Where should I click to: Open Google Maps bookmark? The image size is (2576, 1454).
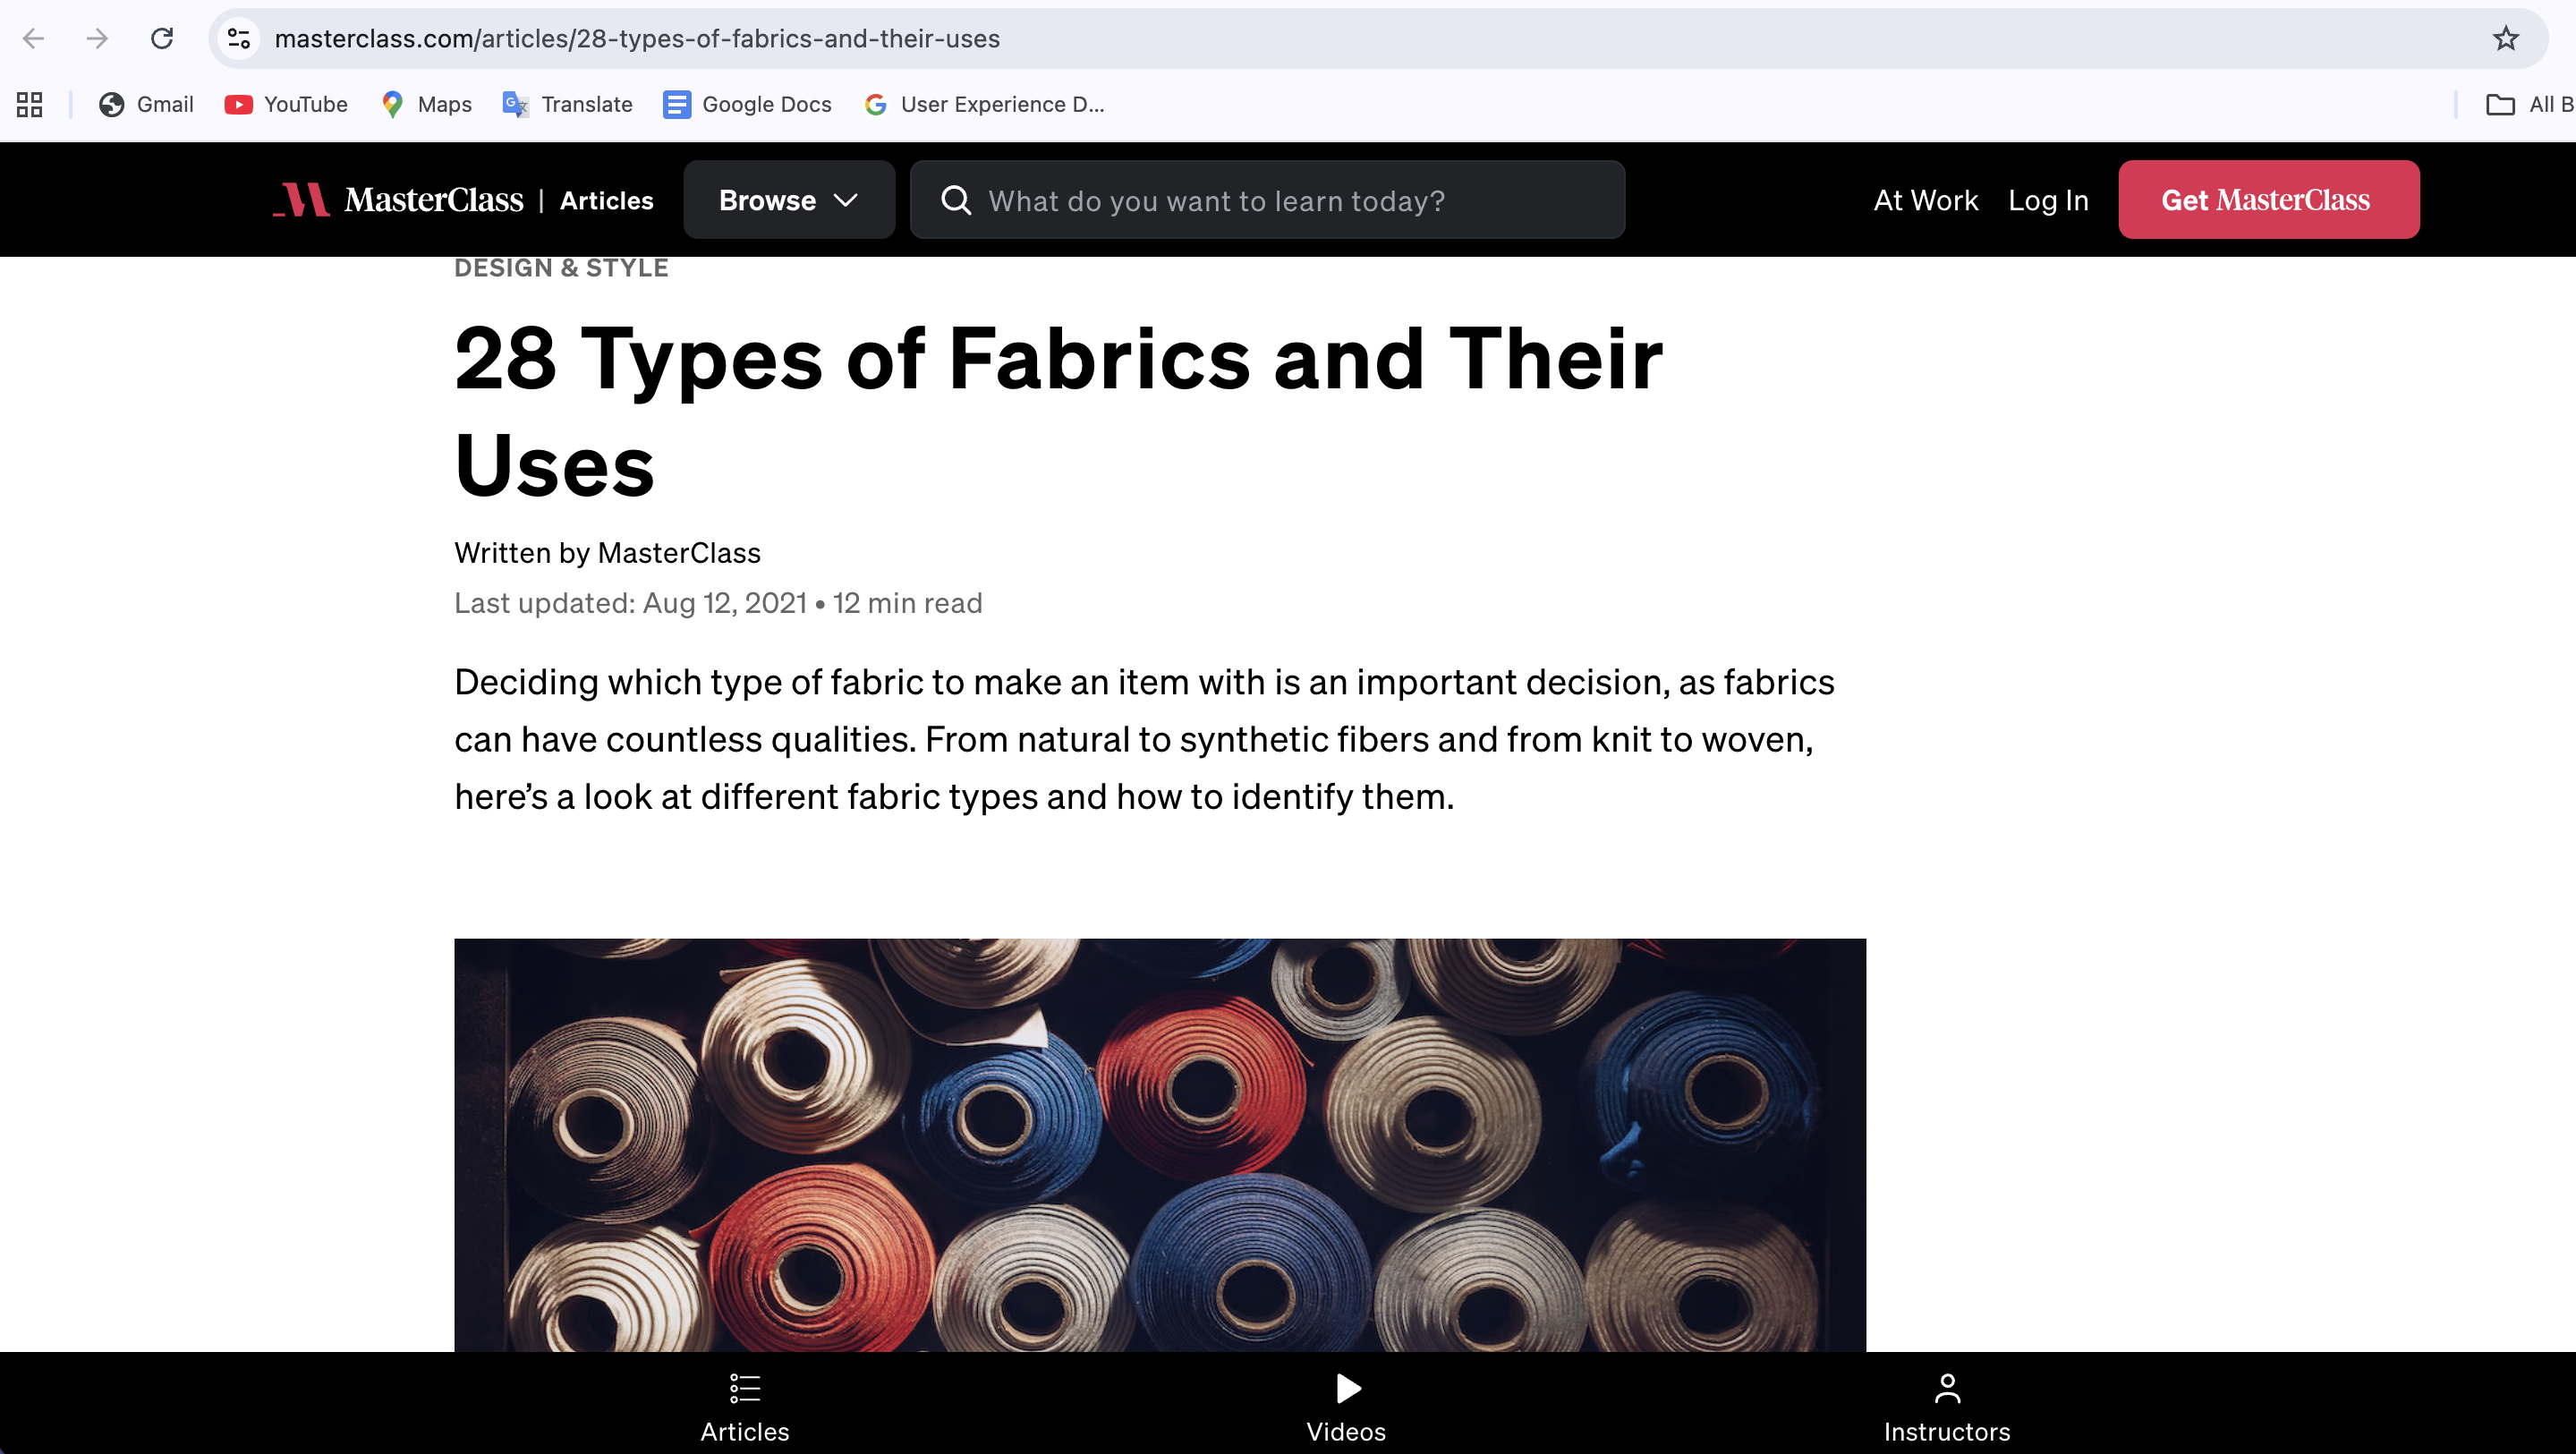click(x=425, y=104)
